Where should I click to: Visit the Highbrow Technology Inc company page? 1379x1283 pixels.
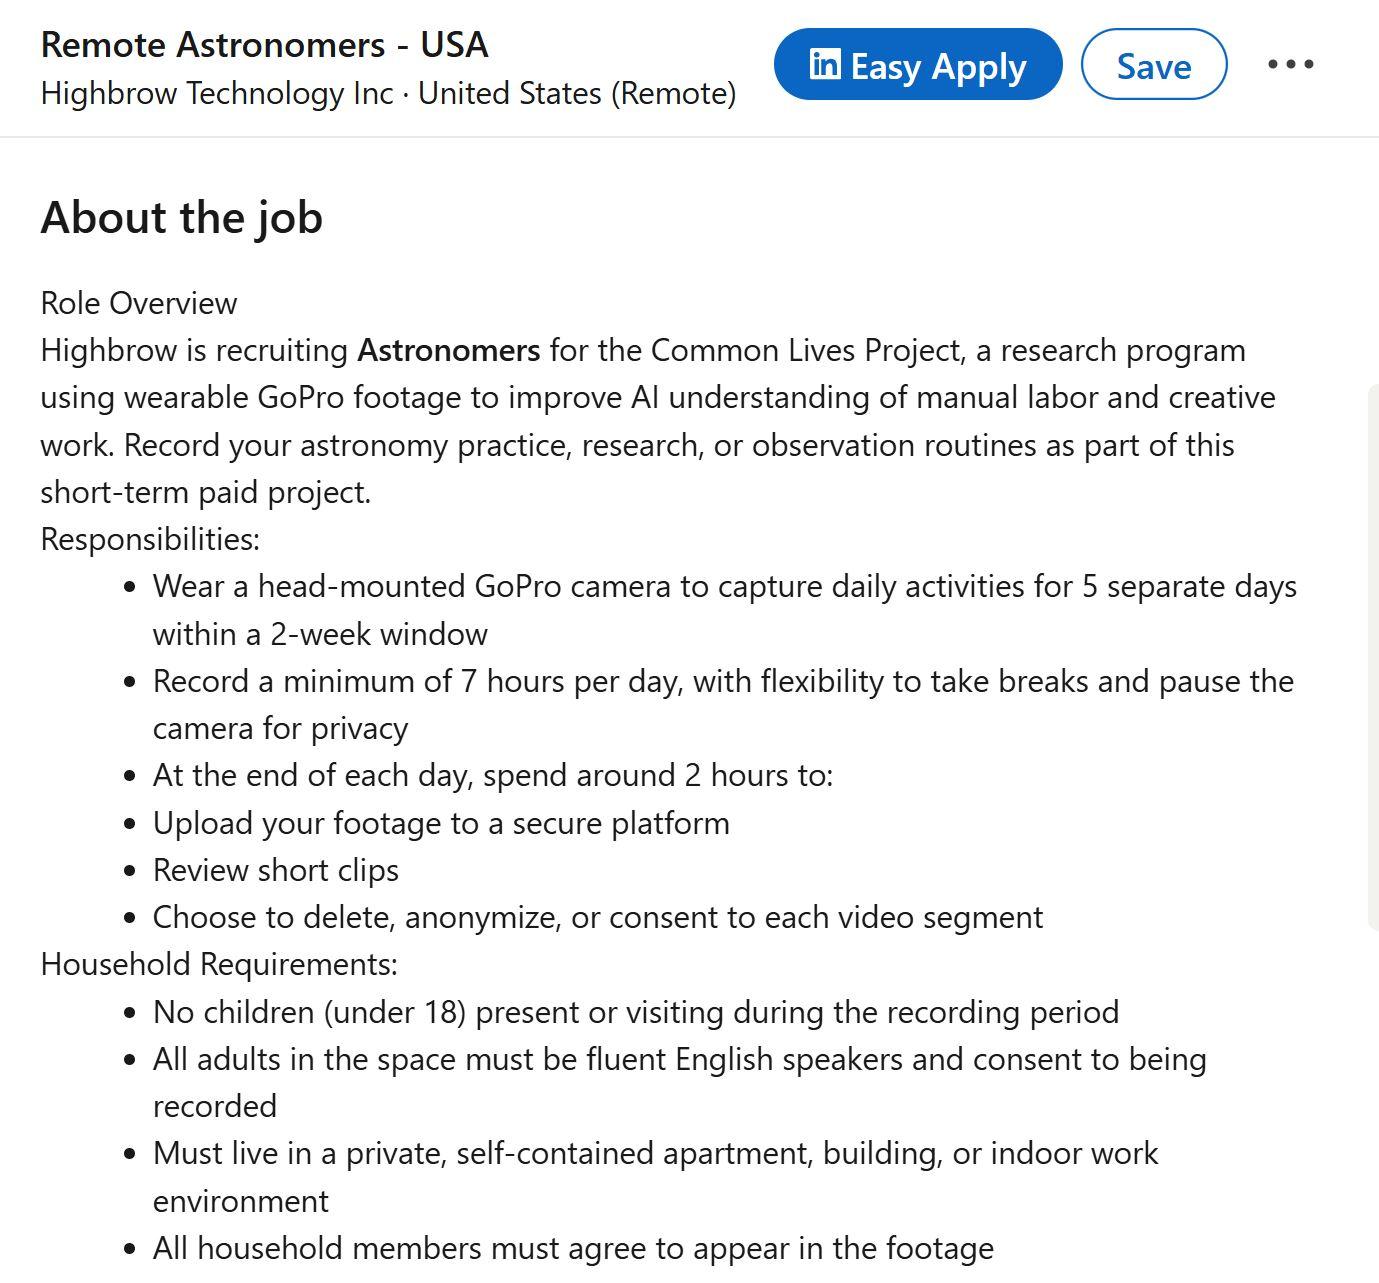(217, 94)
